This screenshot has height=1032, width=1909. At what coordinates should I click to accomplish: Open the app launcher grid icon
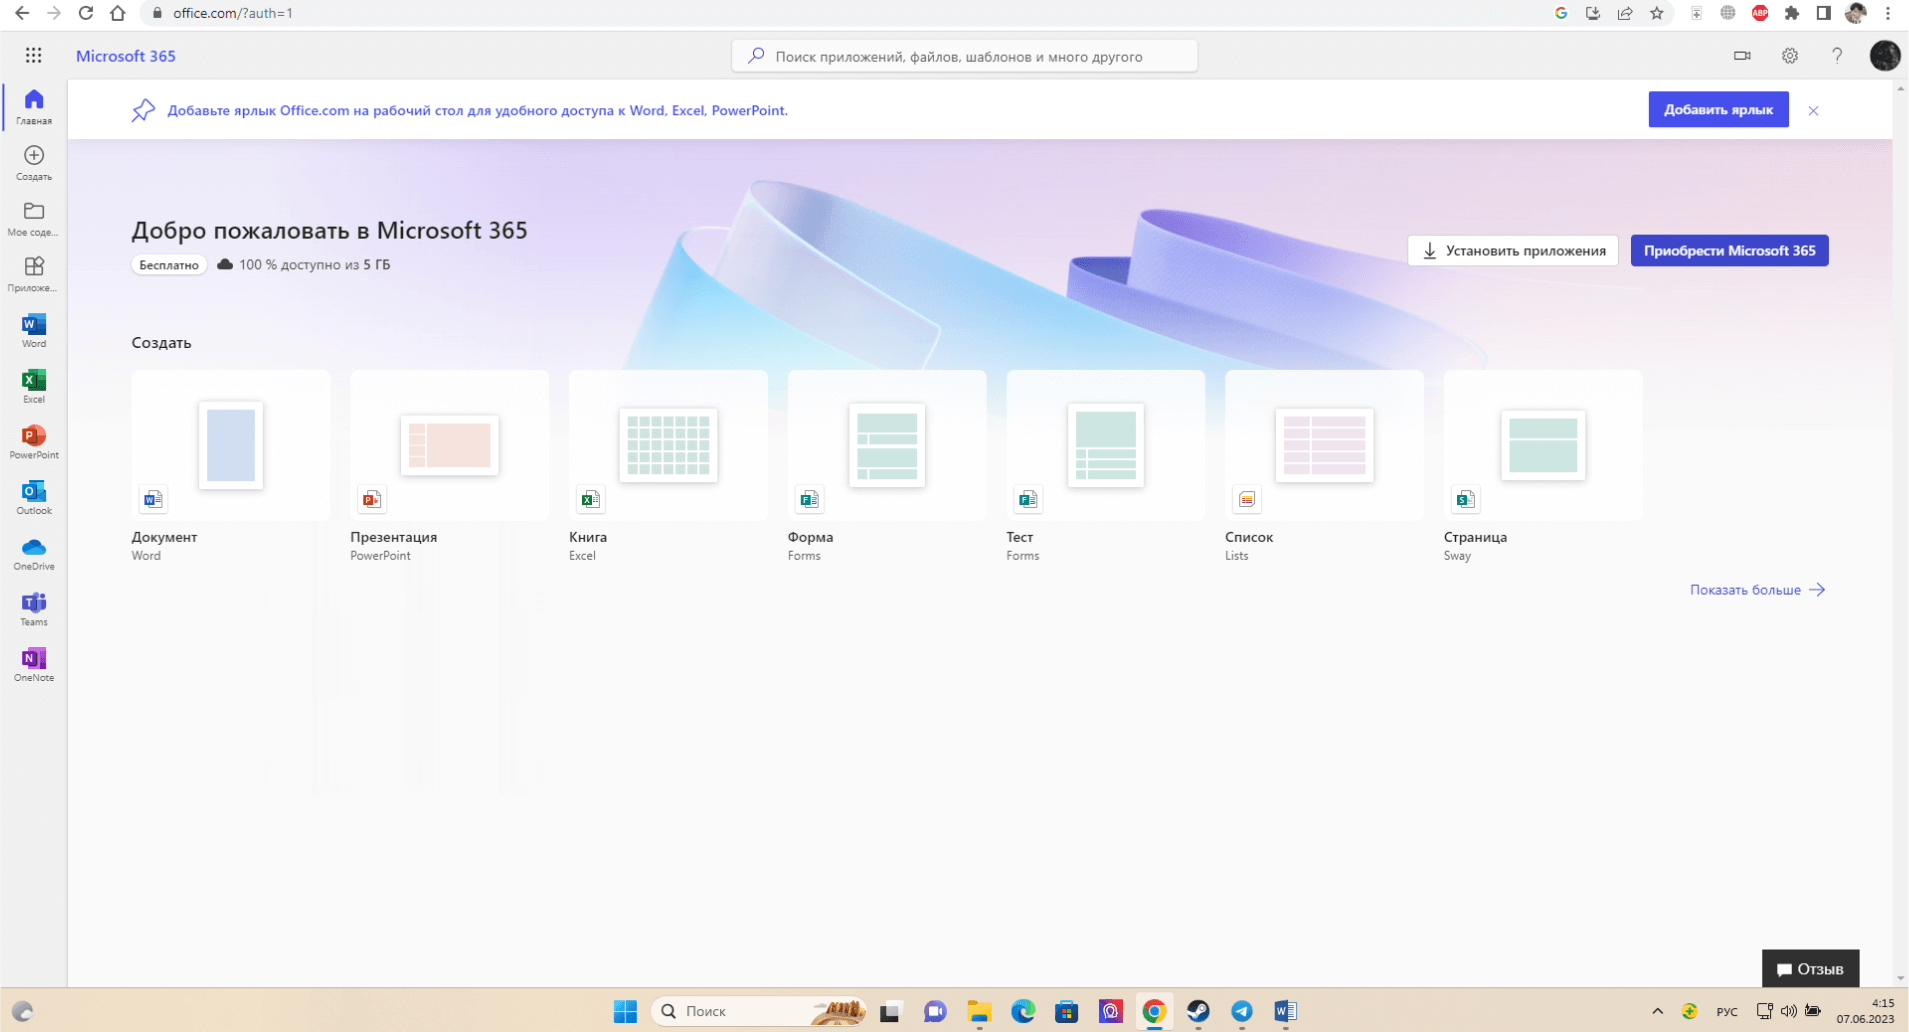click(x=34, y=56)
